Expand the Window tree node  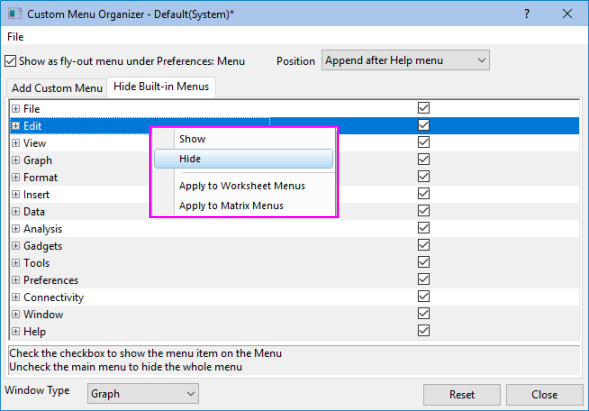point(15,314)
